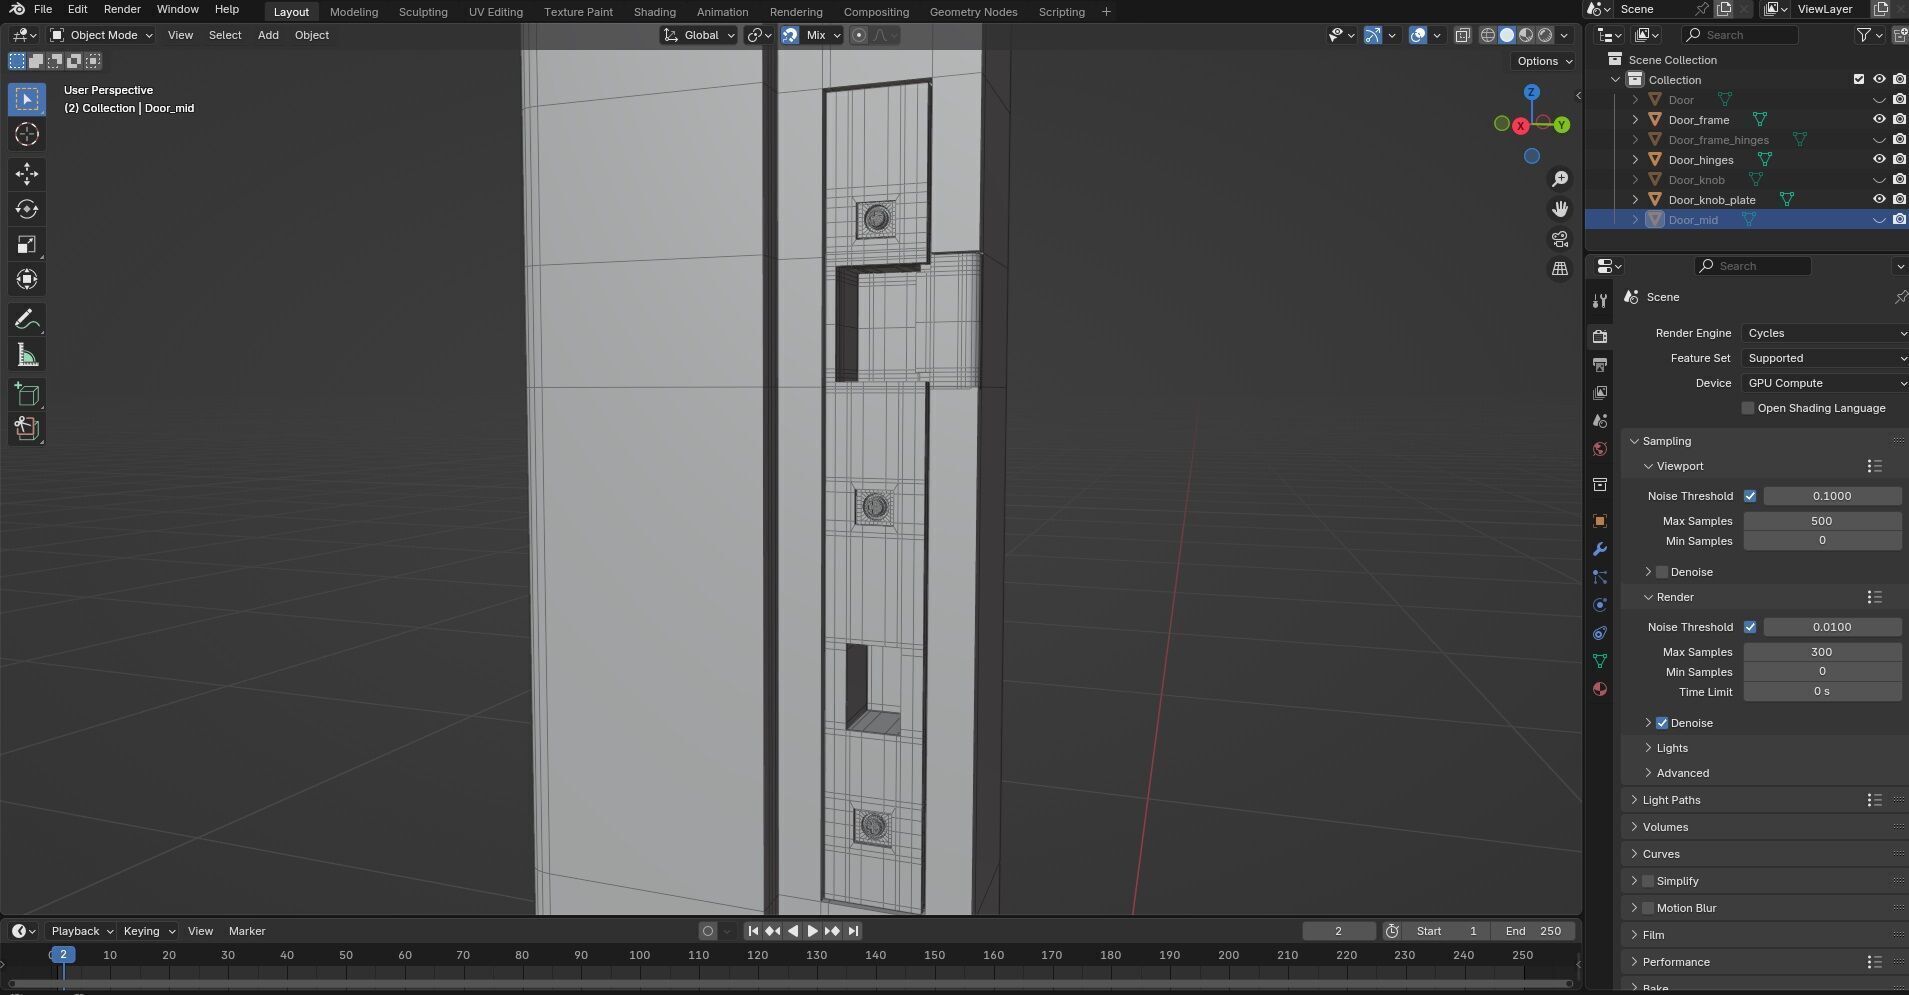Select the Rotate tool
The image size is (1909, 995).
point(27,209)
